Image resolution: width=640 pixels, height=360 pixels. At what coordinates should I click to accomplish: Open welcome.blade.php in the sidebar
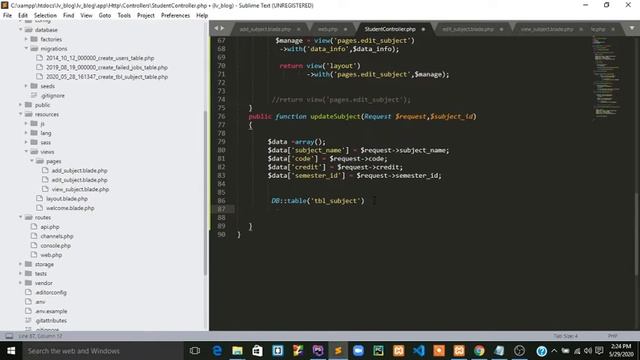[x=70, y=208]
